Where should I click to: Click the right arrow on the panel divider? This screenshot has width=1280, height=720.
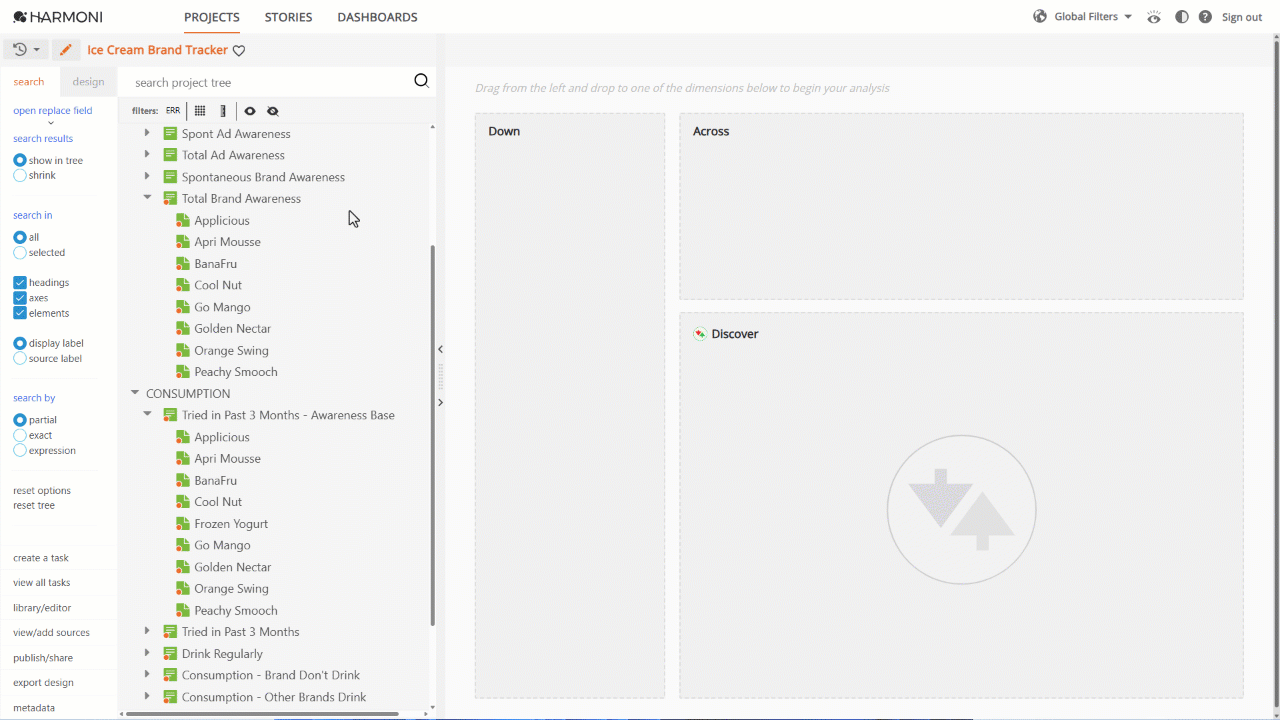tap(440, 402)
